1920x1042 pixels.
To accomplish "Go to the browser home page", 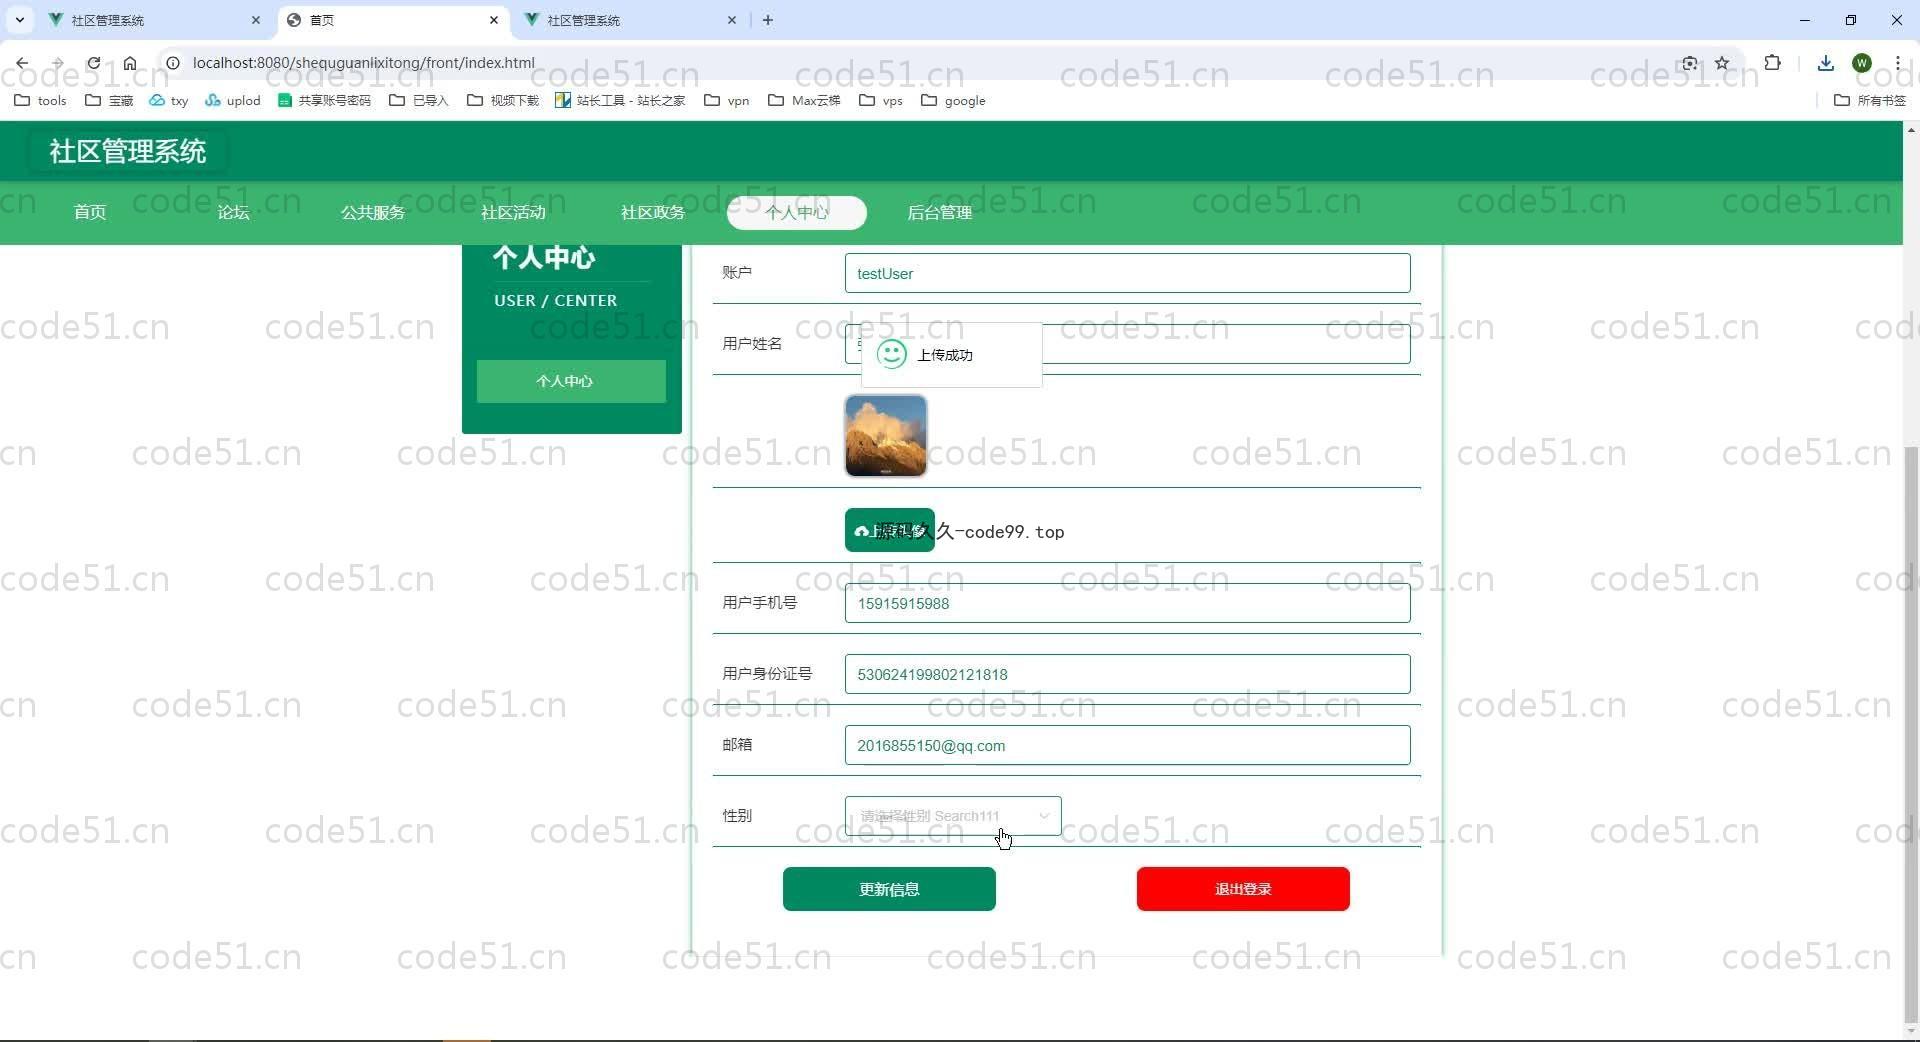I will (130, 63).
